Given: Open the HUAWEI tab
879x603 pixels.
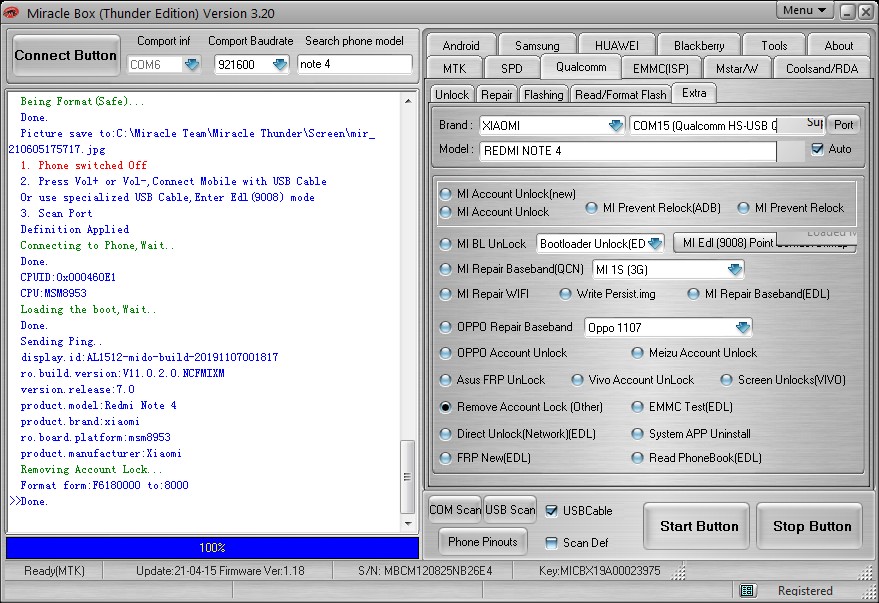Looking at the screenshot, I should pos(617,45).
